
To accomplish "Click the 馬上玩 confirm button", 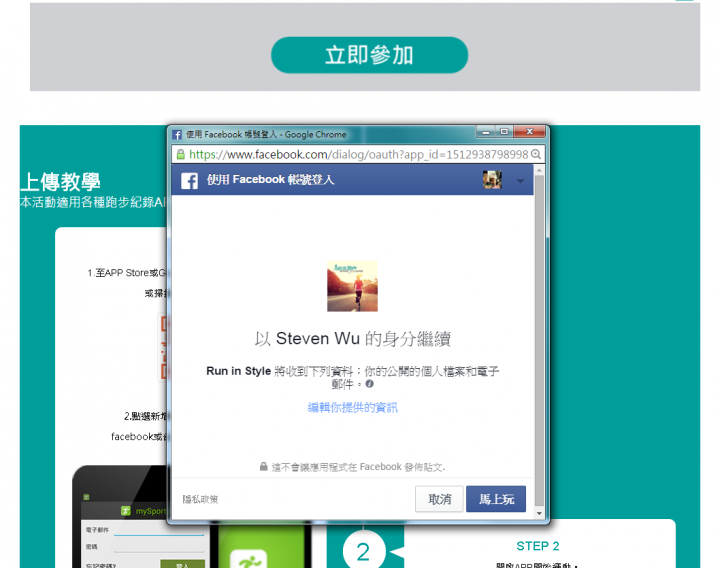I will click(x=496, y=499).
